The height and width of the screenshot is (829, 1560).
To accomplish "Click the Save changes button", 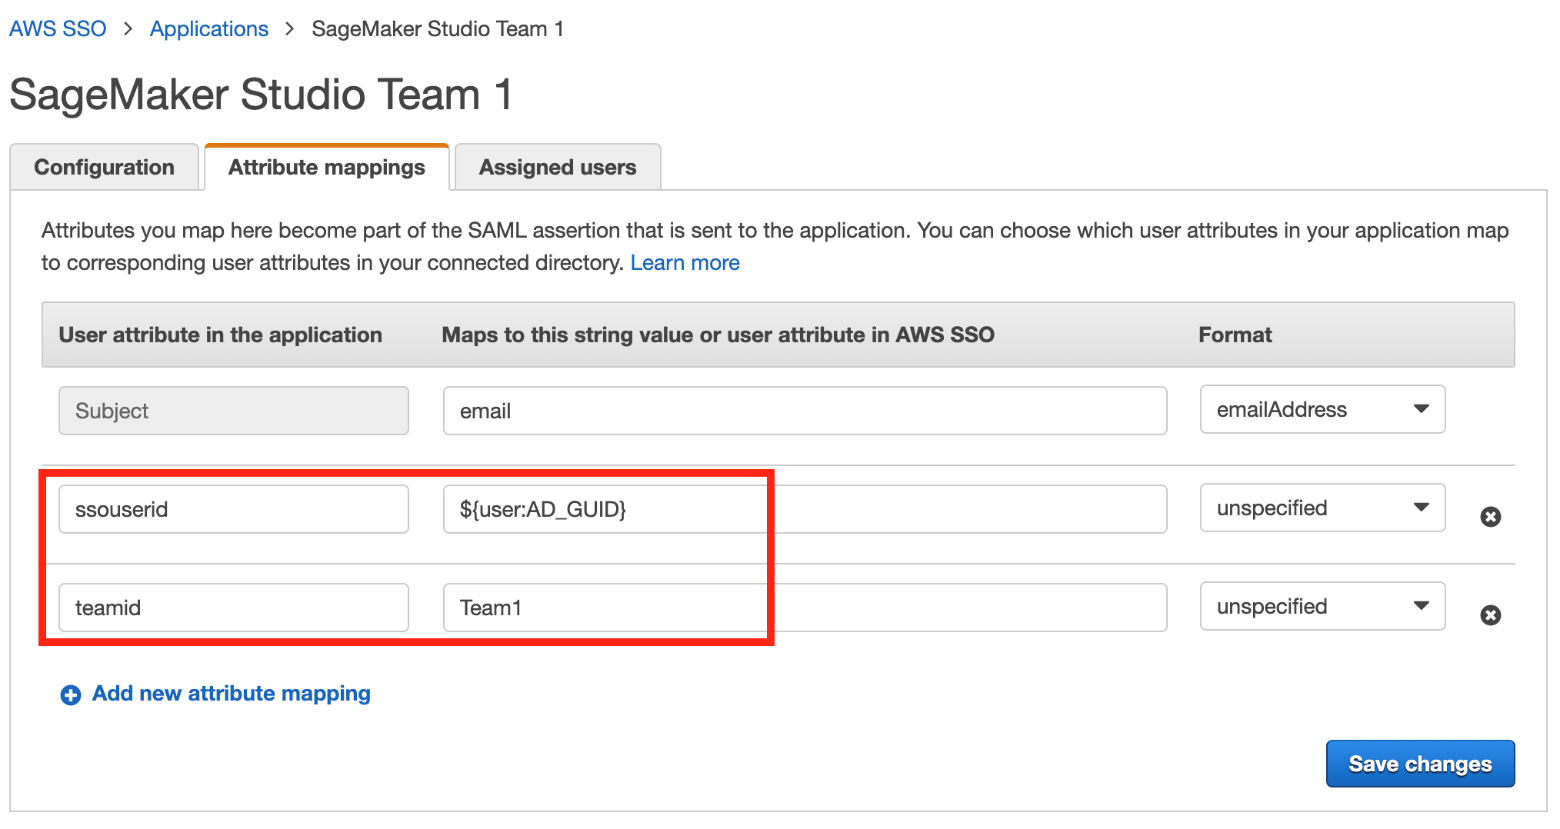I will (1419, 764).
